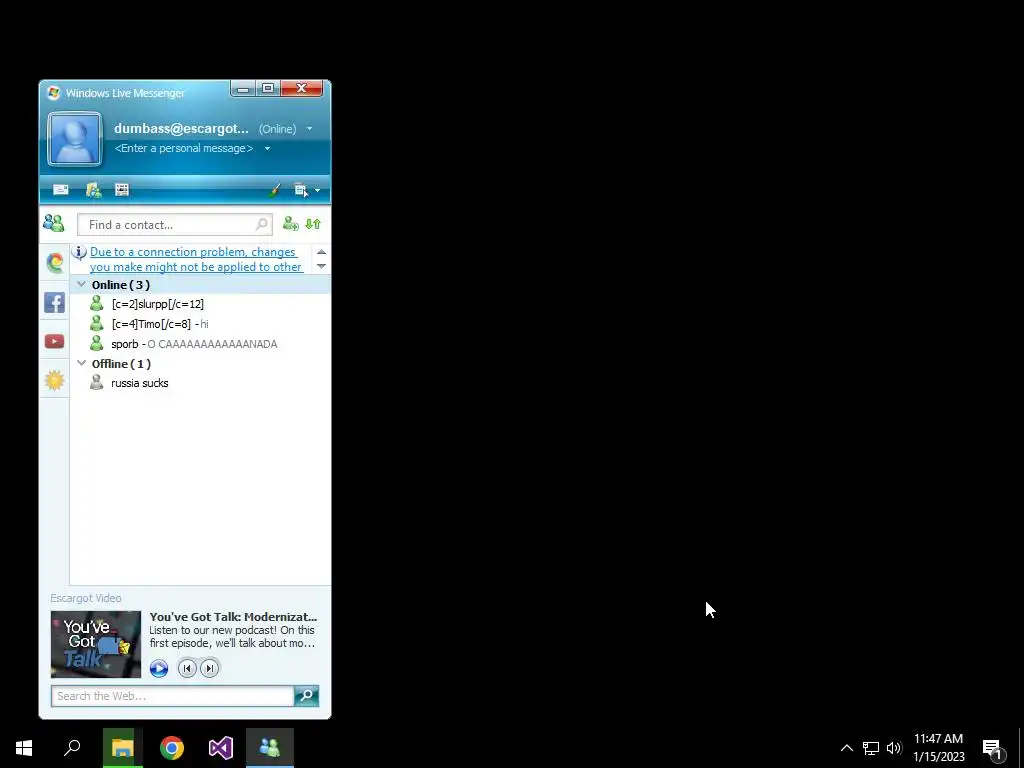
Task: Click the user display picture avatar
Action: click(x=74, y=138)
